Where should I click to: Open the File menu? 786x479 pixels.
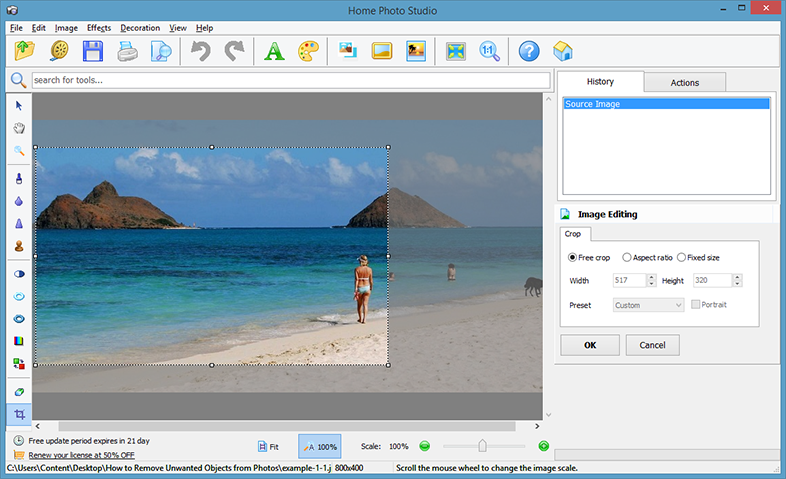tap(16, 28)
